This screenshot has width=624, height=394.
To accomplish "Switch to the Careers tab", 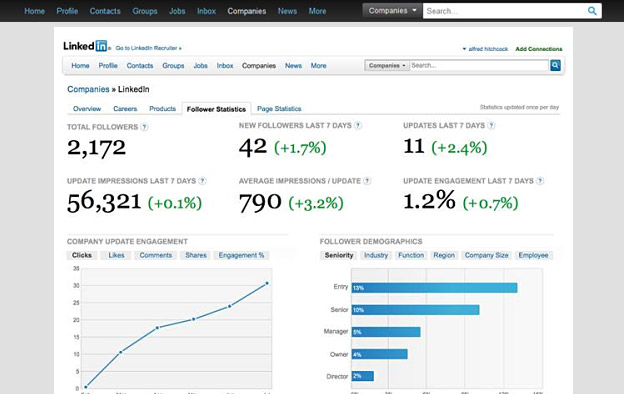I will pyautogui.click(x=125, y=109).
